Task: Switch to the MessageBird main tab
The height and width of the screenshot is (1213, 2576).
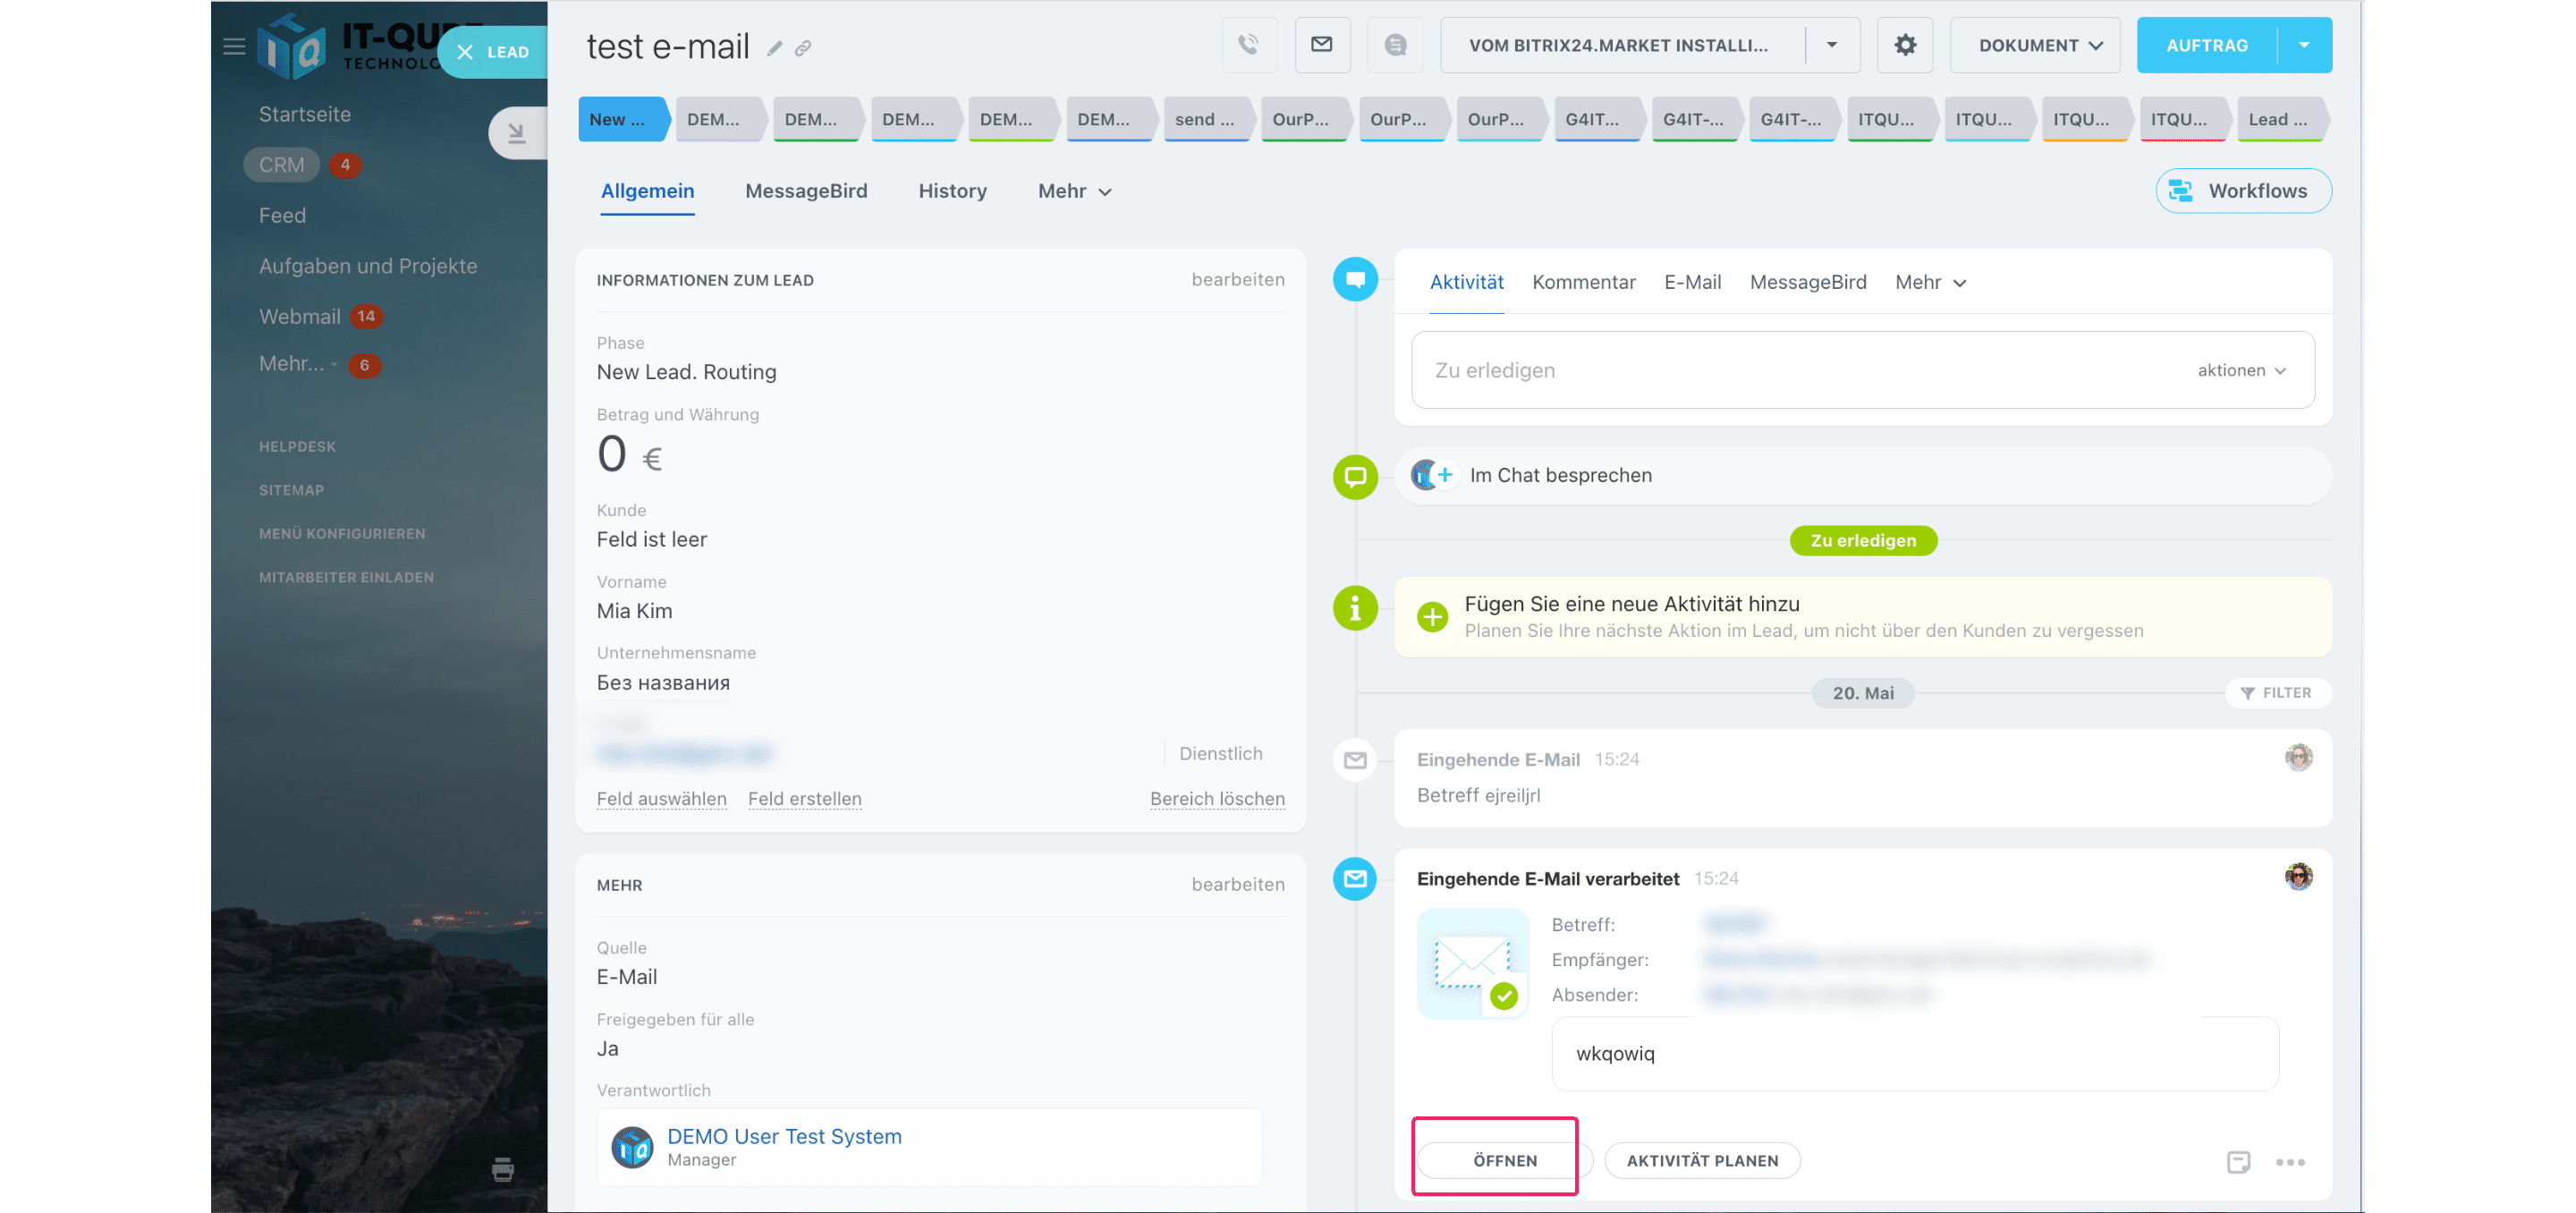Action: [805, 191]
